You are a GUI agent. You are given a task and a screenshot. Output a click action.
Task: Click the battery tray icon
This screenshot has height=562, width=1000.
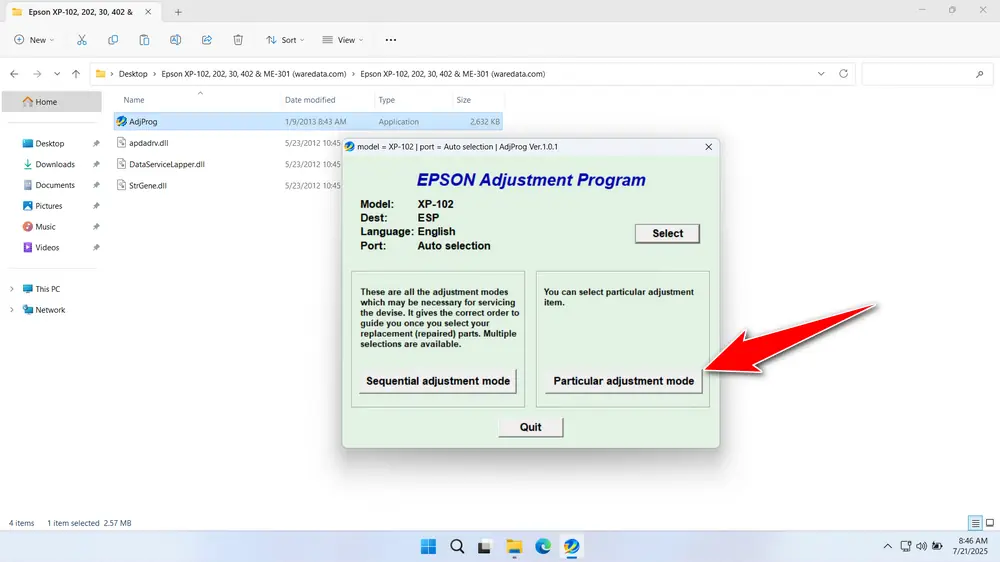(937, 546)
